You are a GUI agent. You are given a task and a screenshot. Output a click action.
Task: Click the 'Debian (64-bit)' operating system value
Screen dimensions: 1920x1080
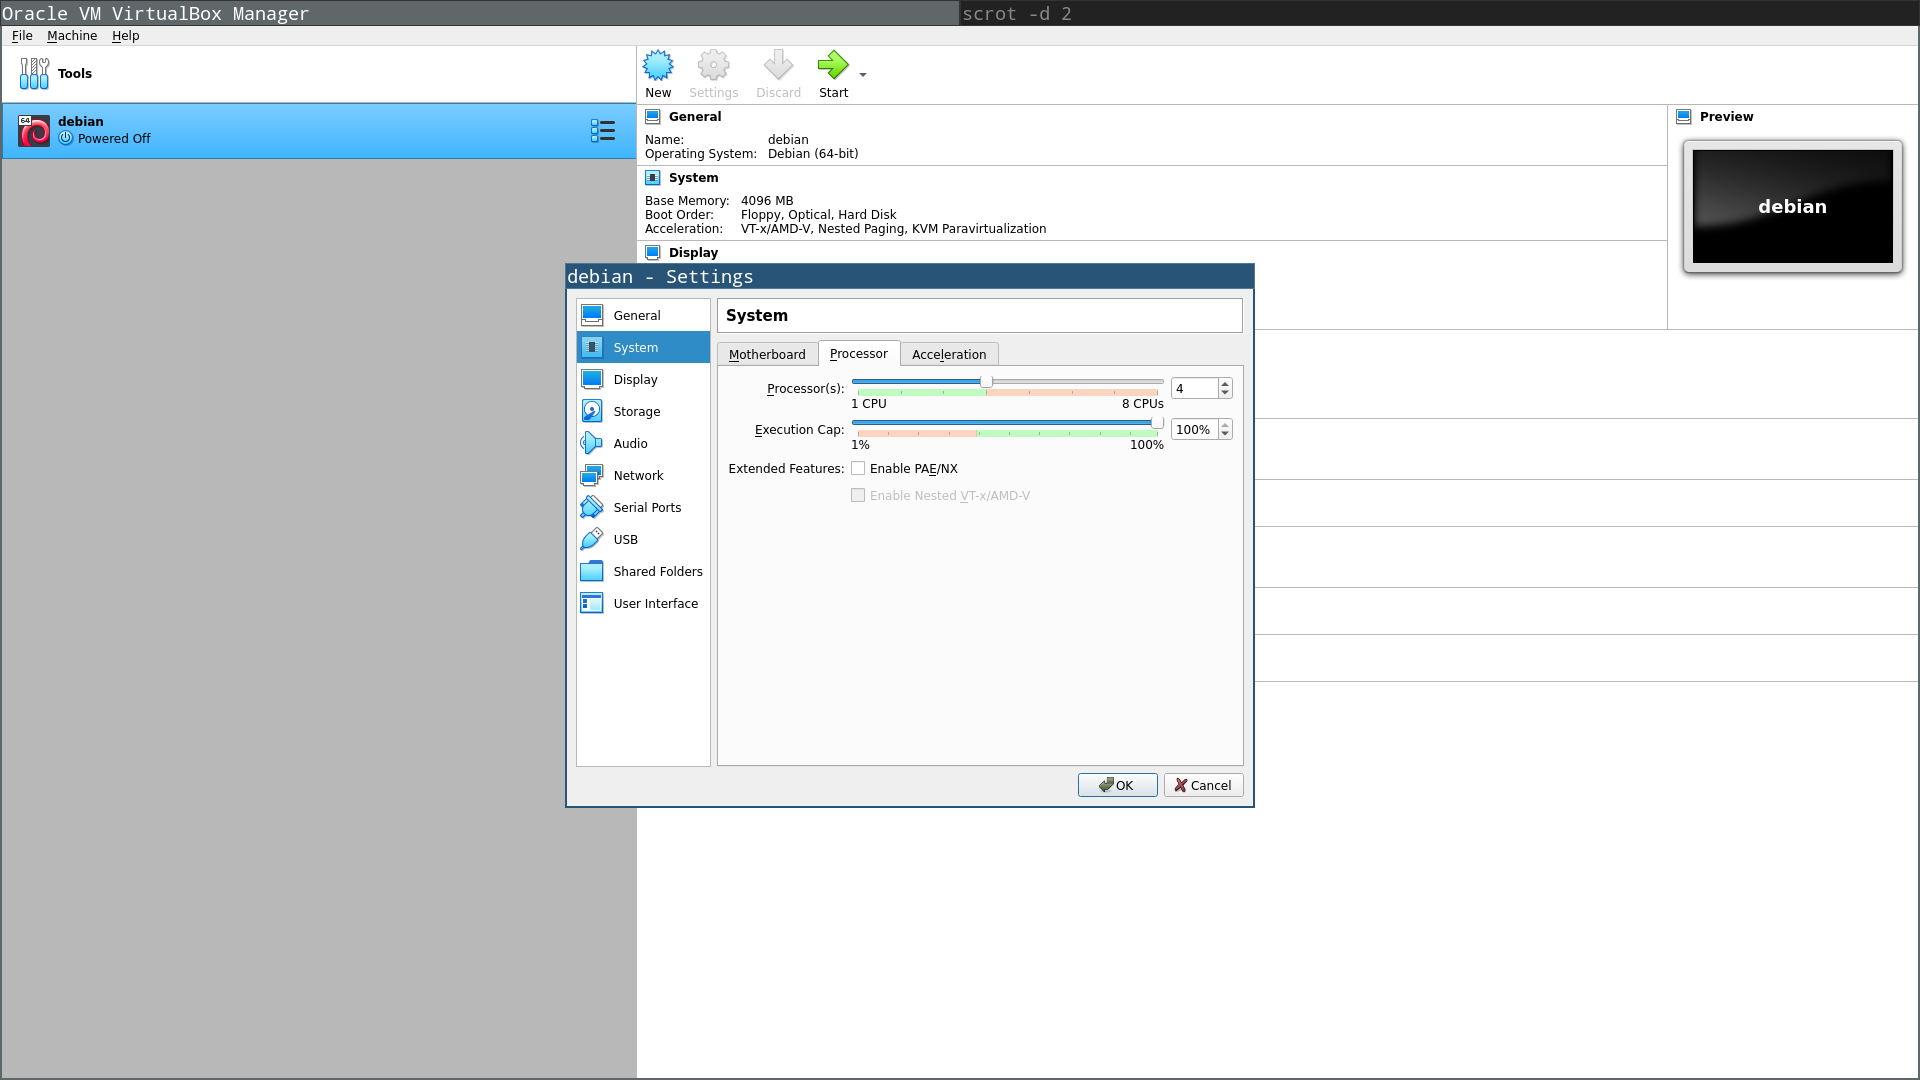(x=813, y=154)
